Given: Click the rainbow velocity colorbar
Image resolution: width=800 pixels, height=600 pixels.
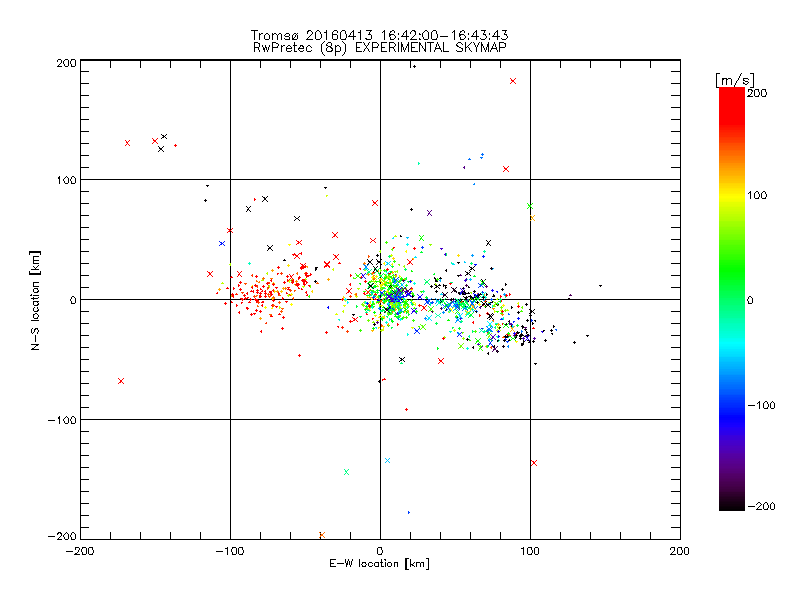Looking at the screenshot, I should [732, 299].
